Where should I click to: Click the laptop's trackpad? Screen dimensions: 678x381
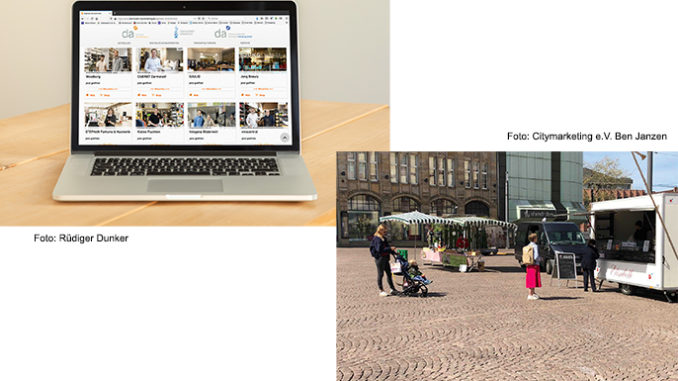[185, 186]
